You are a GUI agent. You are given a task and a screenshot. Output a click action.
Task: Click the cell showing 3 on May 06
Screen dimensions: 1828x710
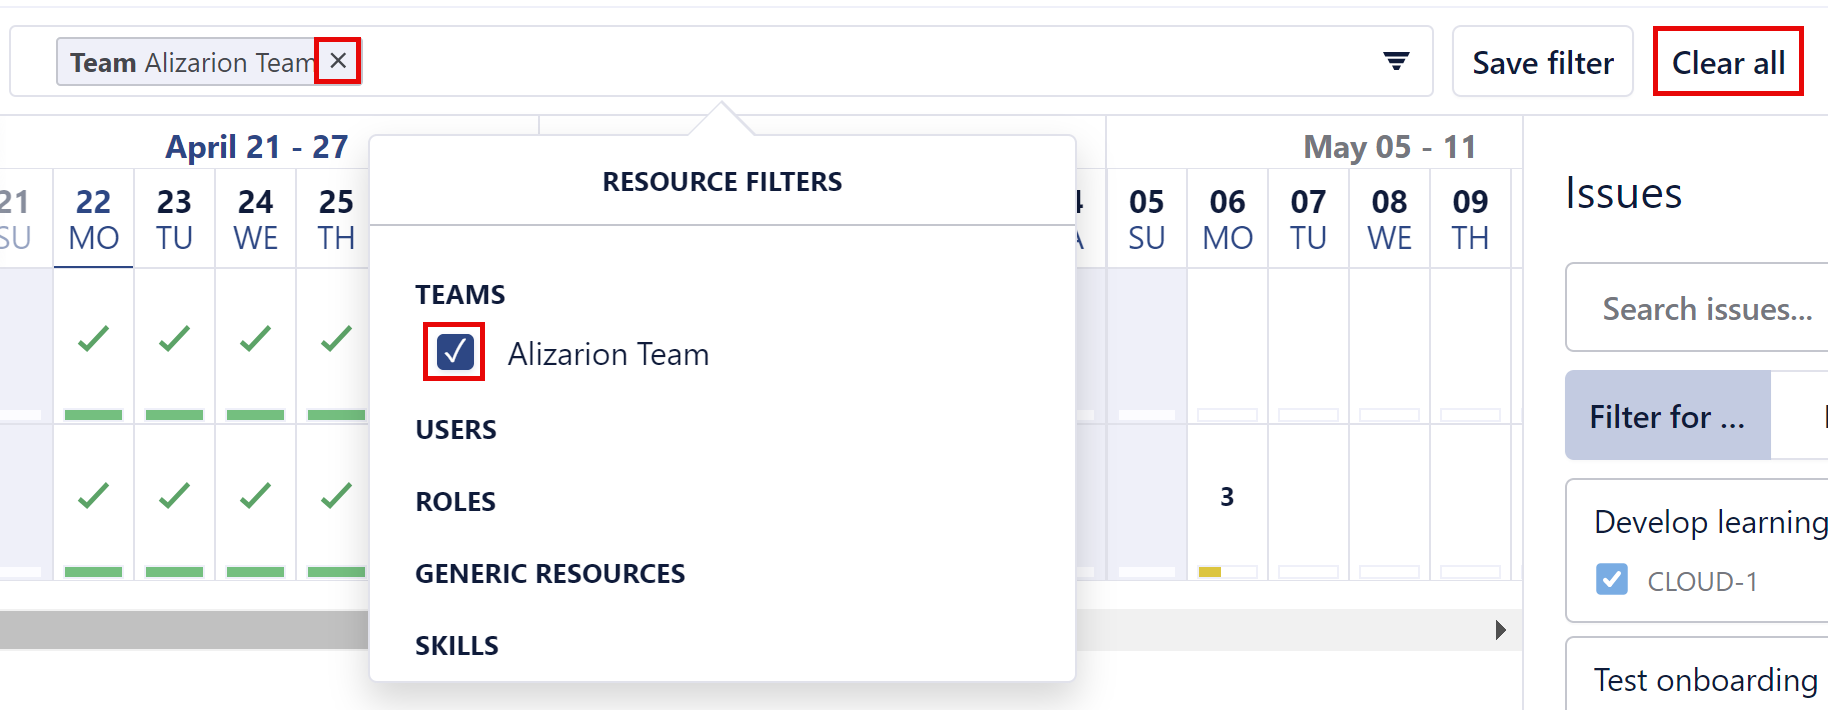[1227, 497]
